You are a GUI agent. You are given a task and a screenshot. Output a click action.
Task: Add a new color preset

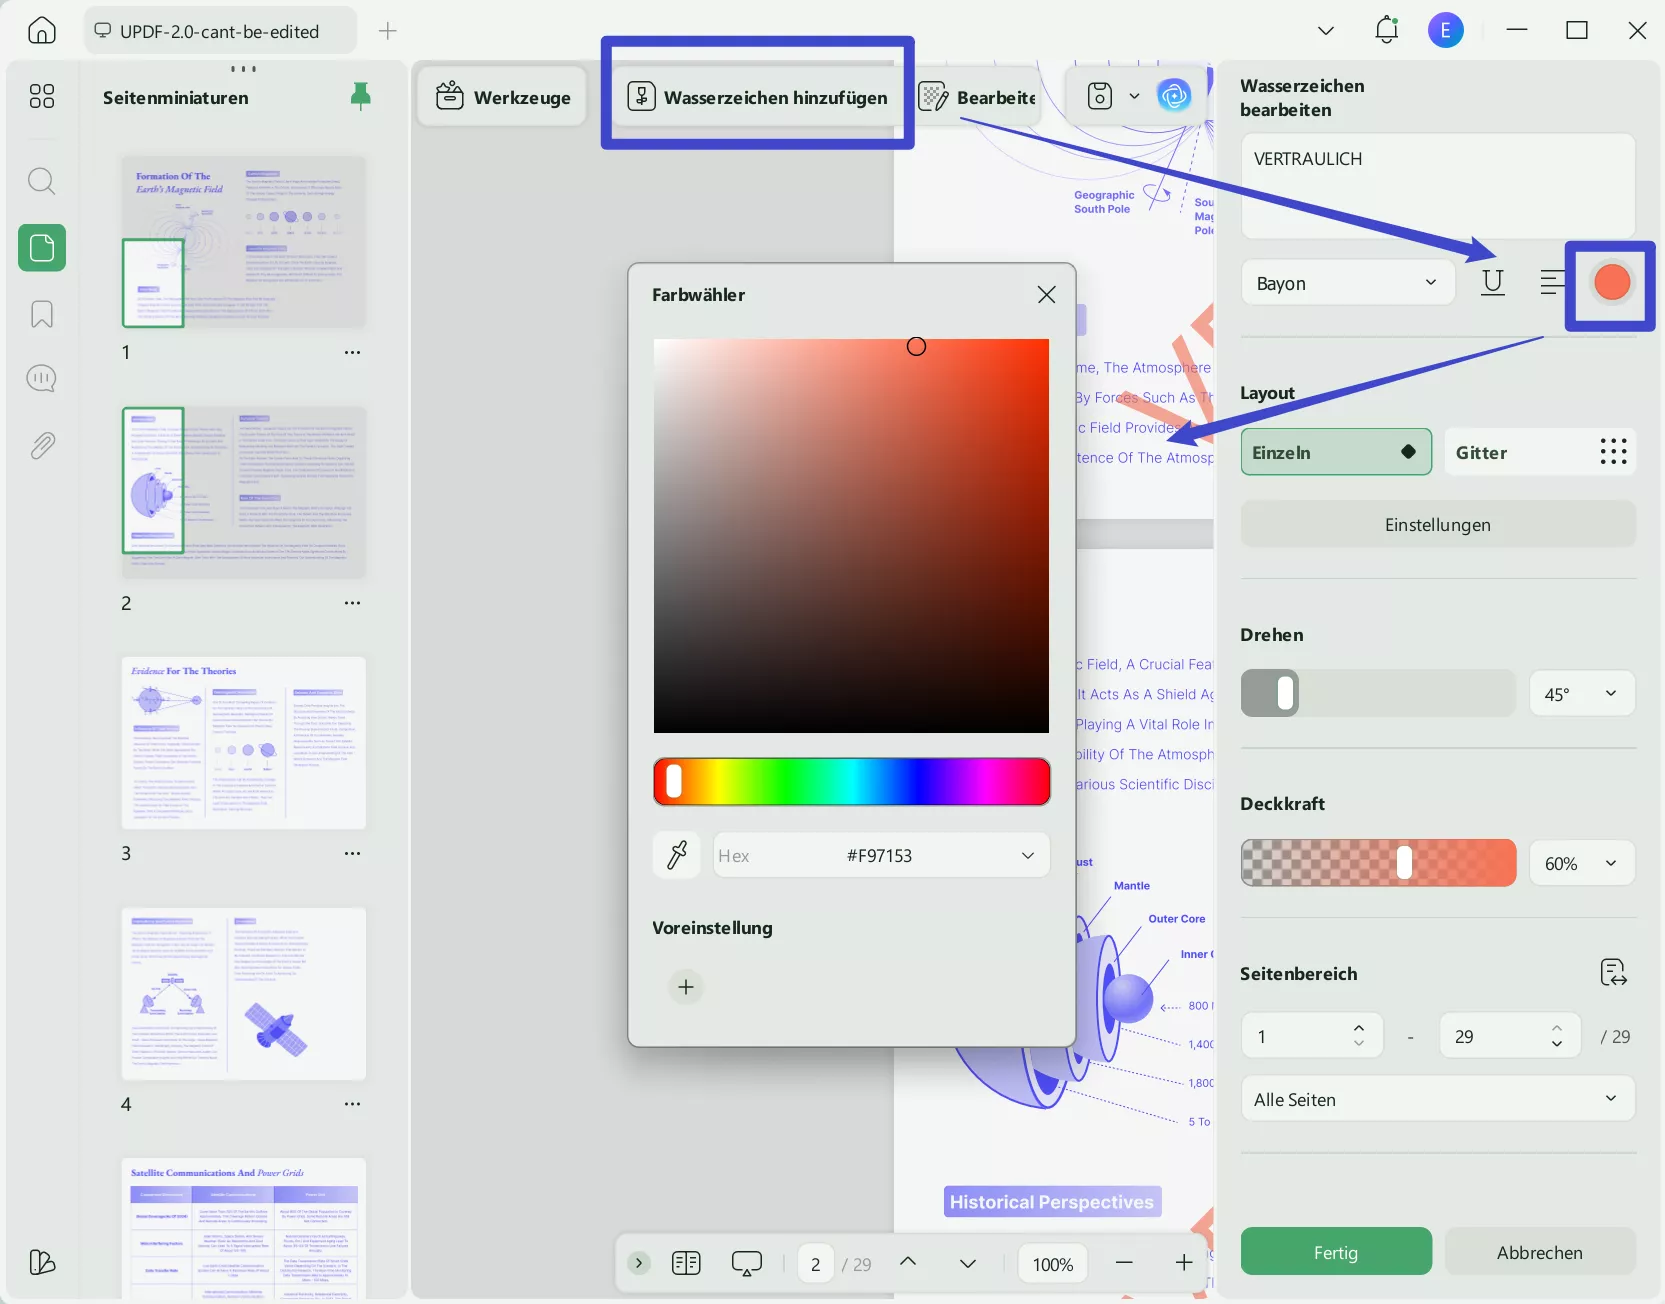coord(686,987)
